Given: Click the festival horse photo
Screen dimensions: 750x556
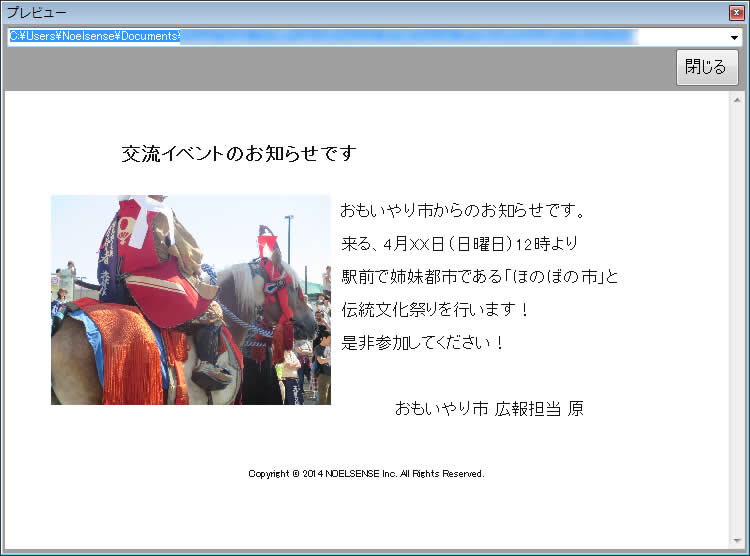Looking at the screenshot, I should (x=190, y=299).
